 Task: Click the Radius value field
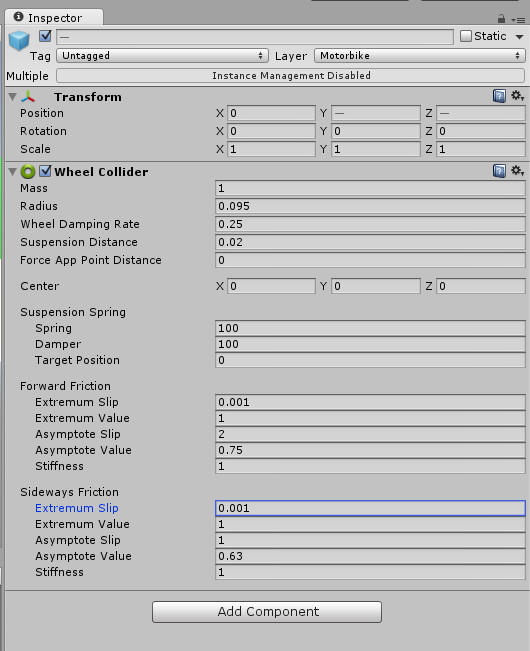click(x=370, y=206)
